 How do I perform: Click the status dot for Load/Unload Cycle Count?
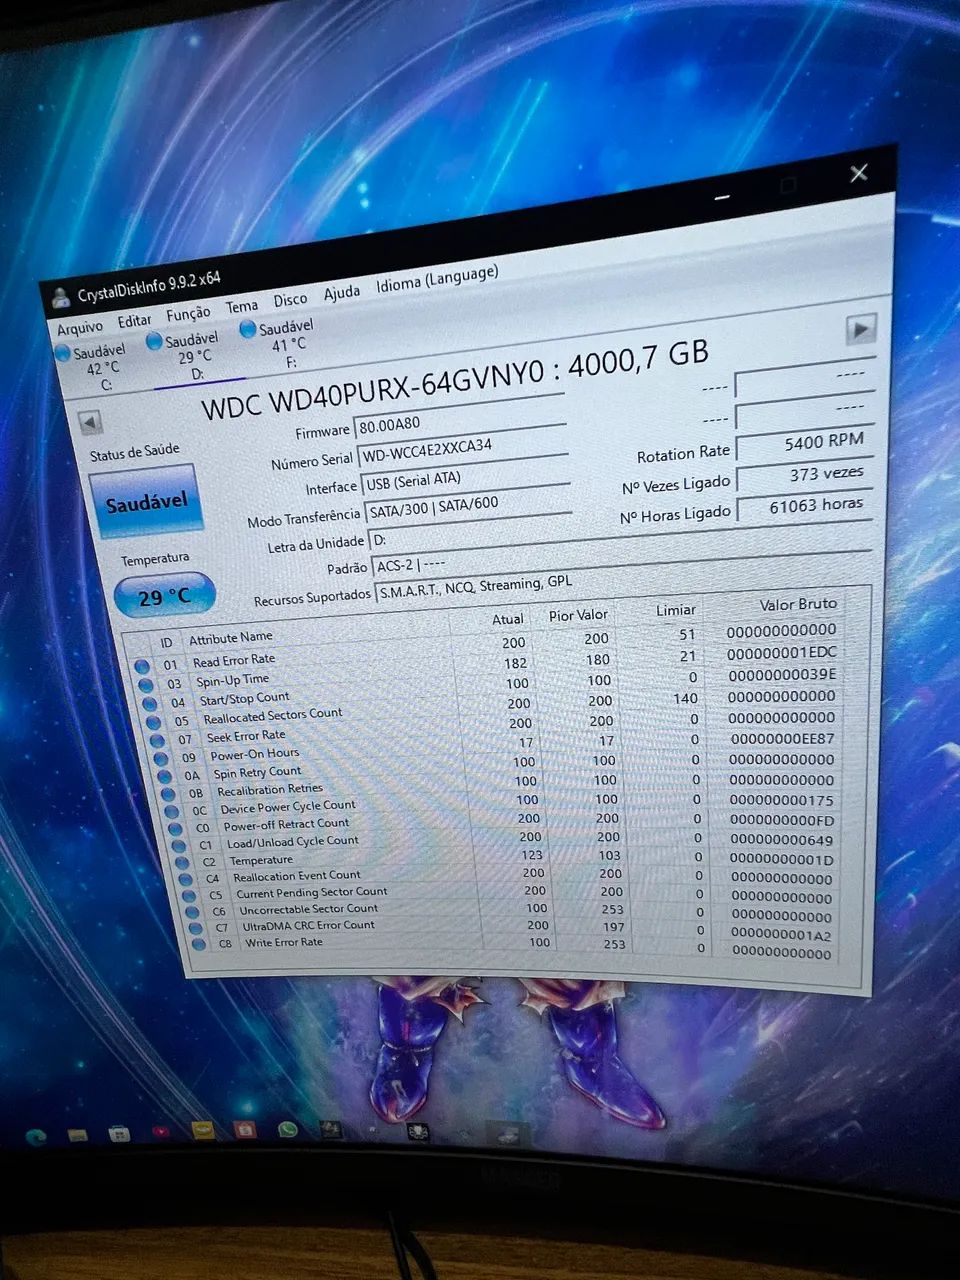[180, 846]
